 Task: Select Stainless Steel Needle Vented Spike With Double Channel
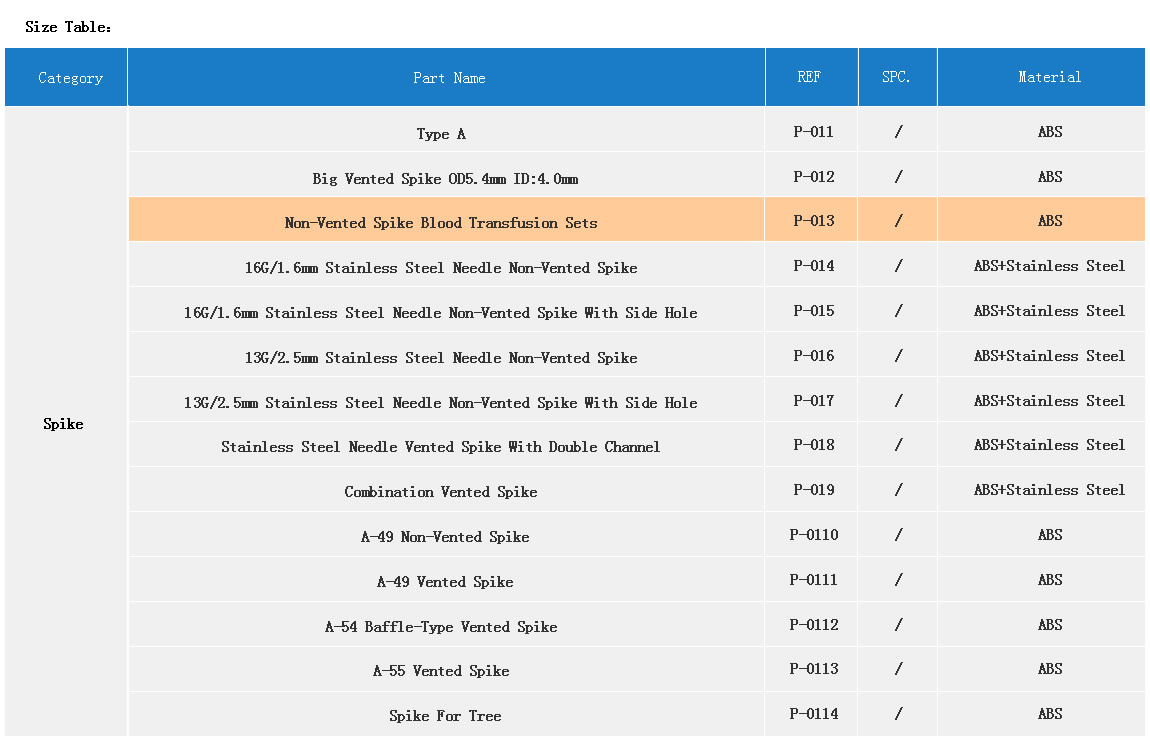pyautogui.click(x=441, y=447)
